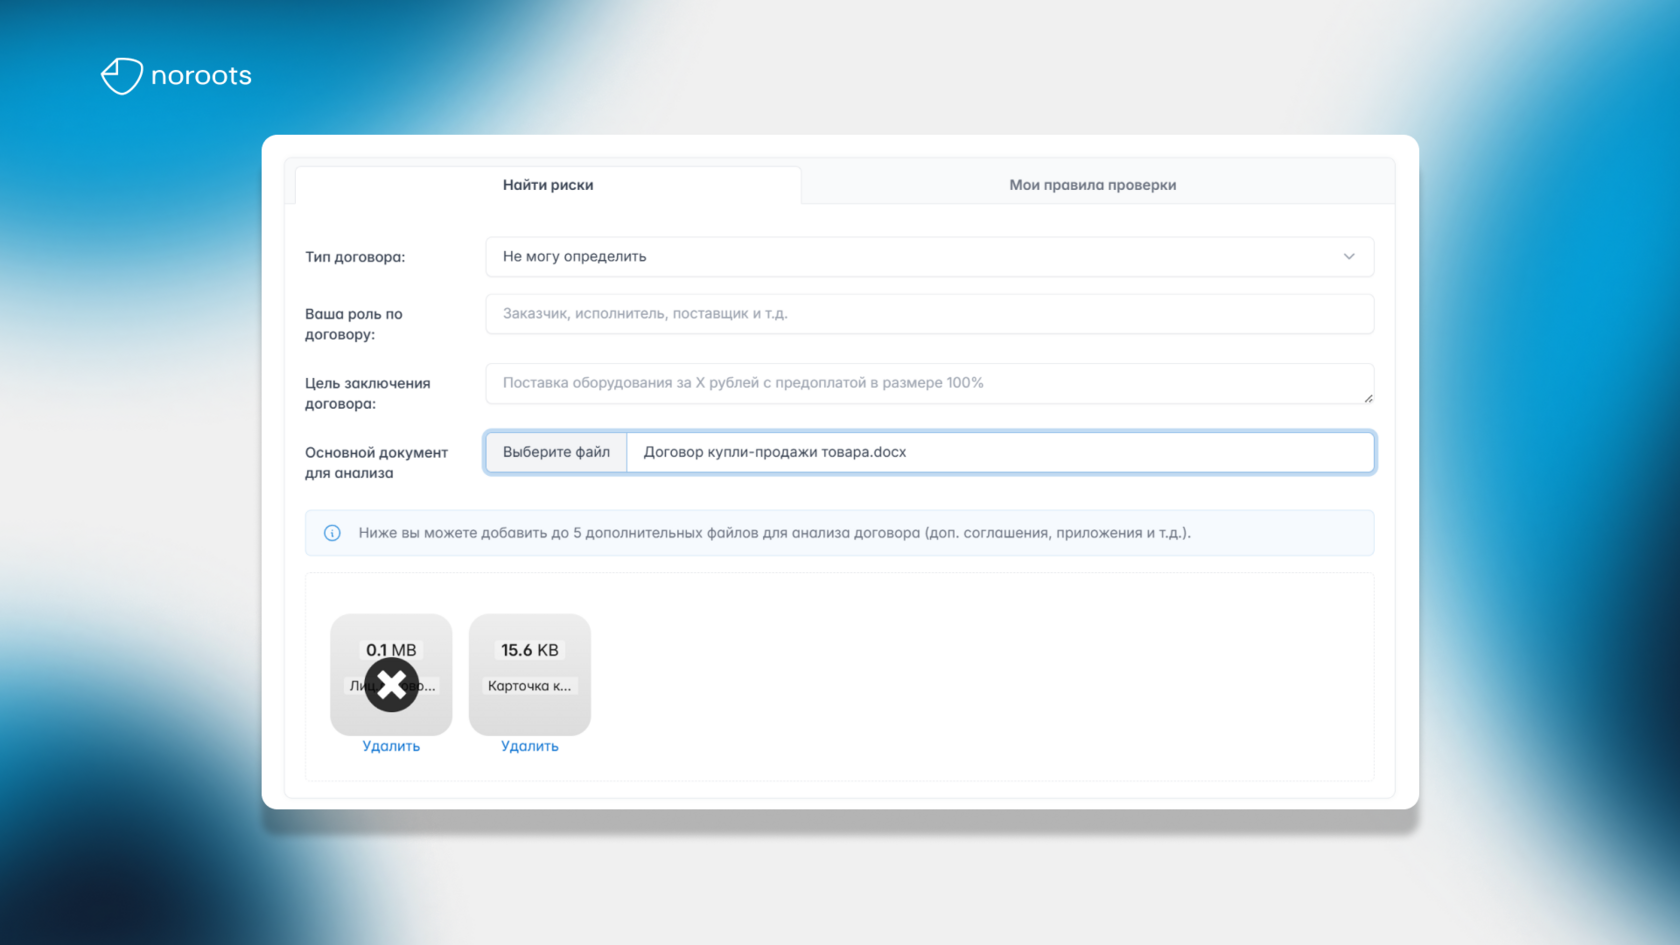Click the 15.6 KB size label
Image resolution: width=1680 pixels, height=945 pixels.
(530, 650)
